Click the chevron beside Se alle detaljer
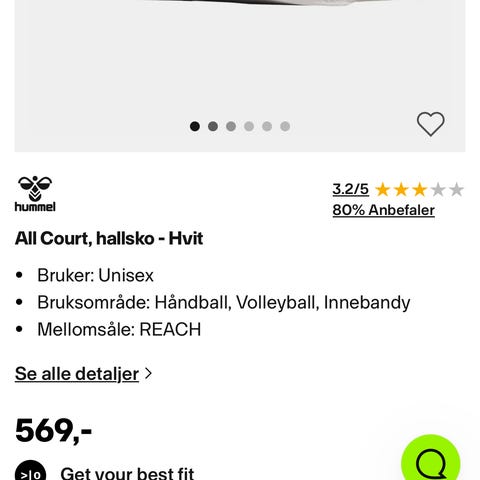The height and width of the screenshot is (480, 480). coord(148,374)
